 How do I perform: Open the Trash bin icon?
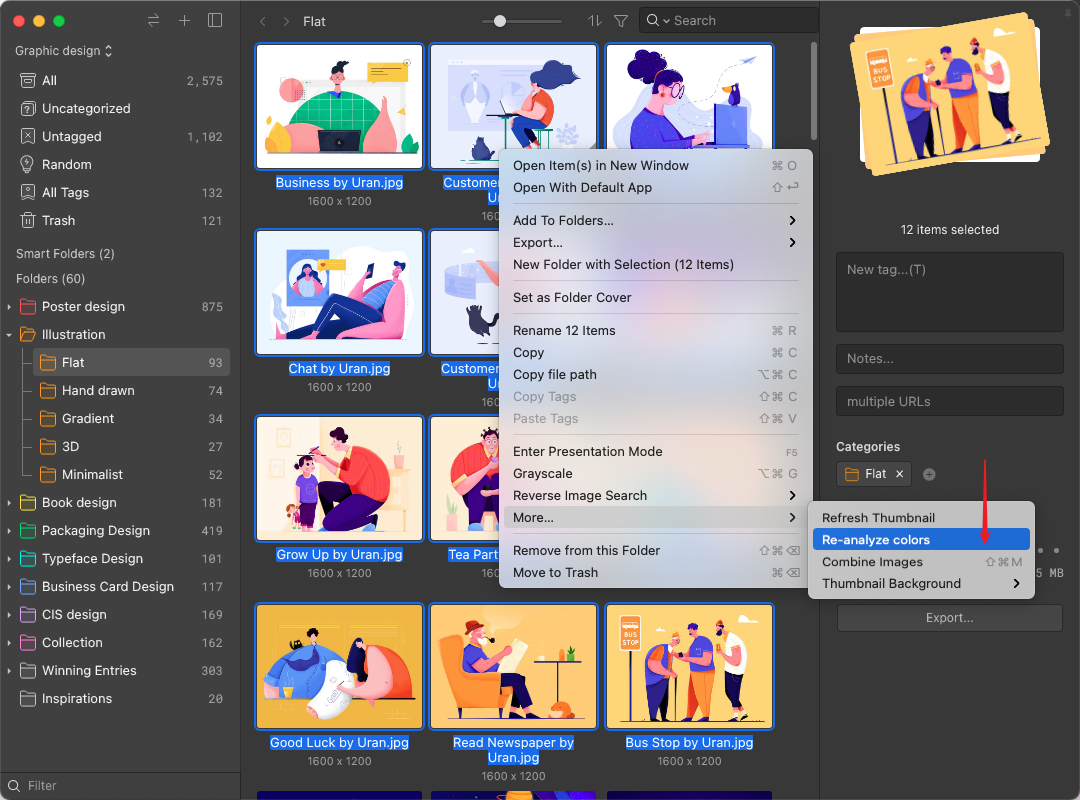click(28, 220)
